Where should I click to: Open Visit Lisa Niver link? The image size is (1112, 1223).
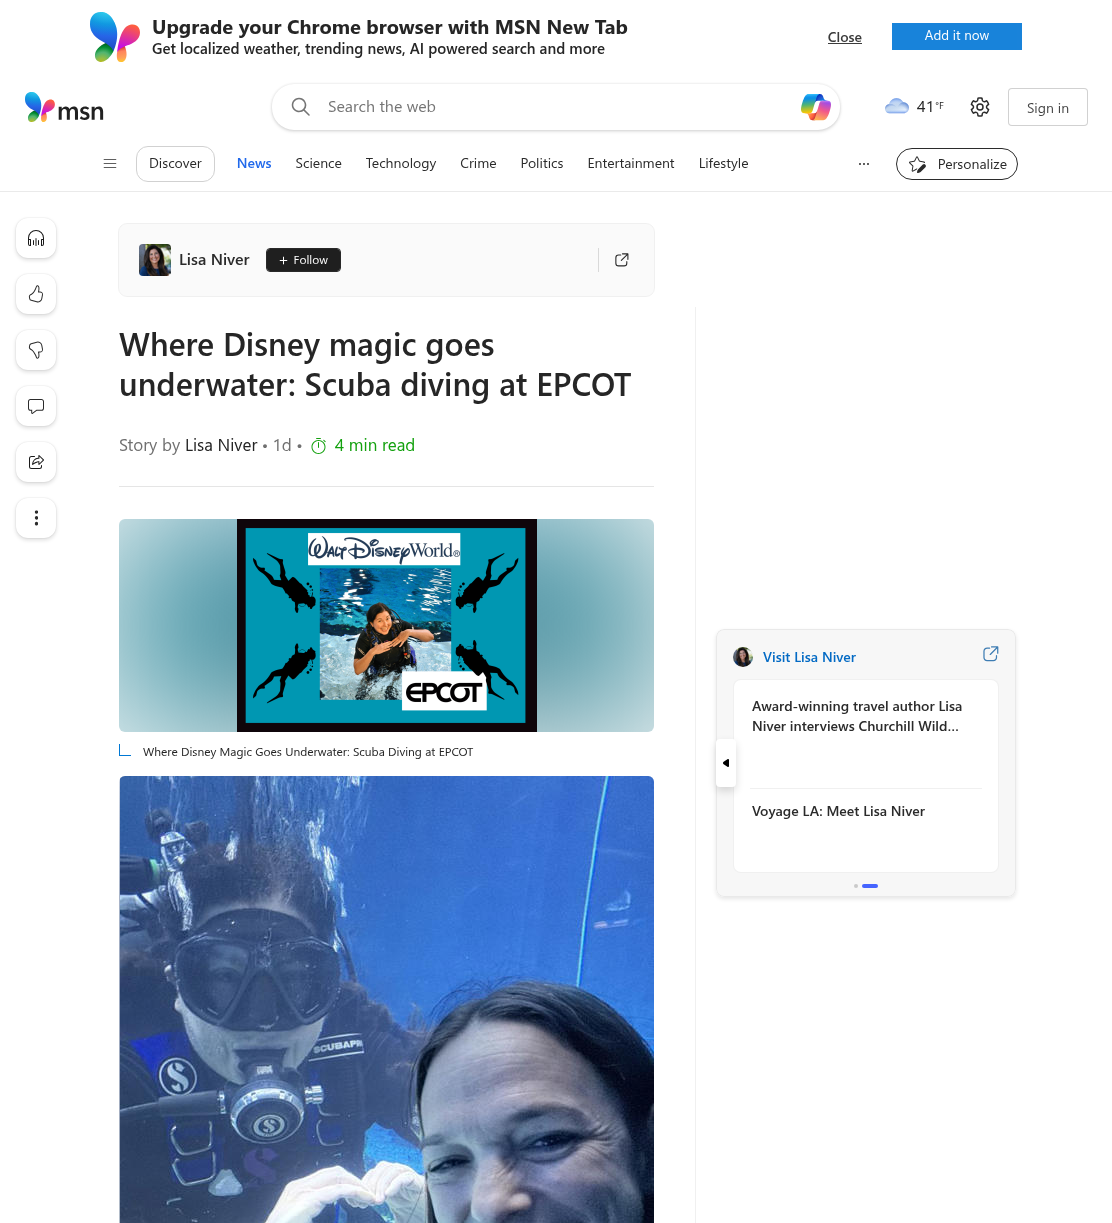809,657
